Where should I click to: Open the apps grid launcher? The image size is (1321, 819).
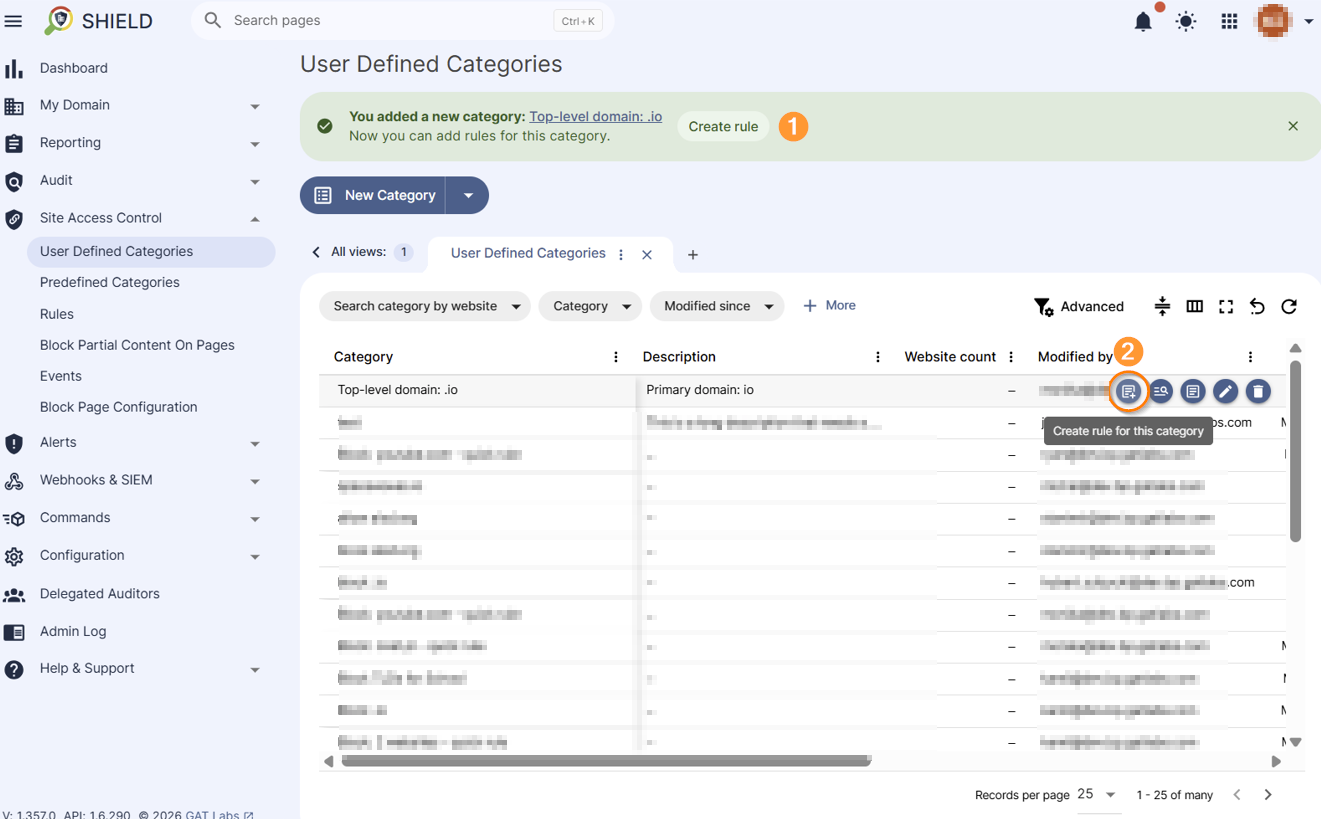[x=1229, y=21]
